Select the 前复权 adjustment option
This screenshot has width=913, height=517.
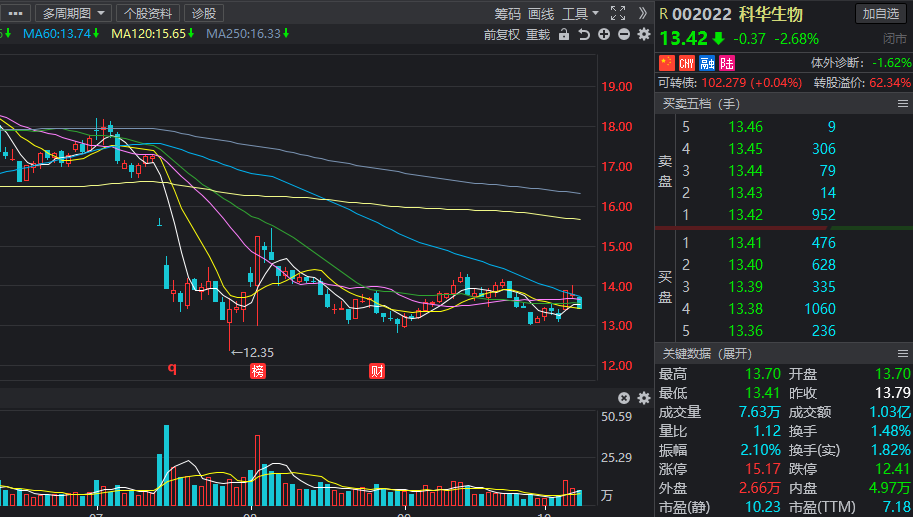click(501, 34)
